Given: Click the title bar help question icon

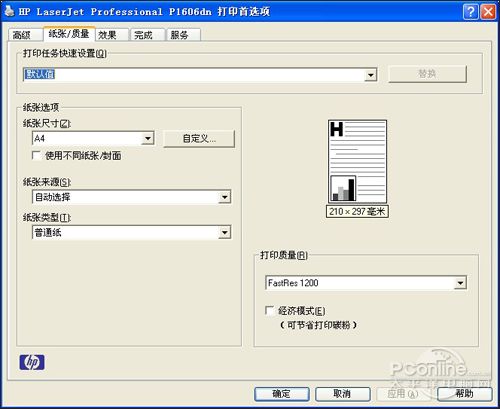Looking at the screenshot, I should (470, 12).
